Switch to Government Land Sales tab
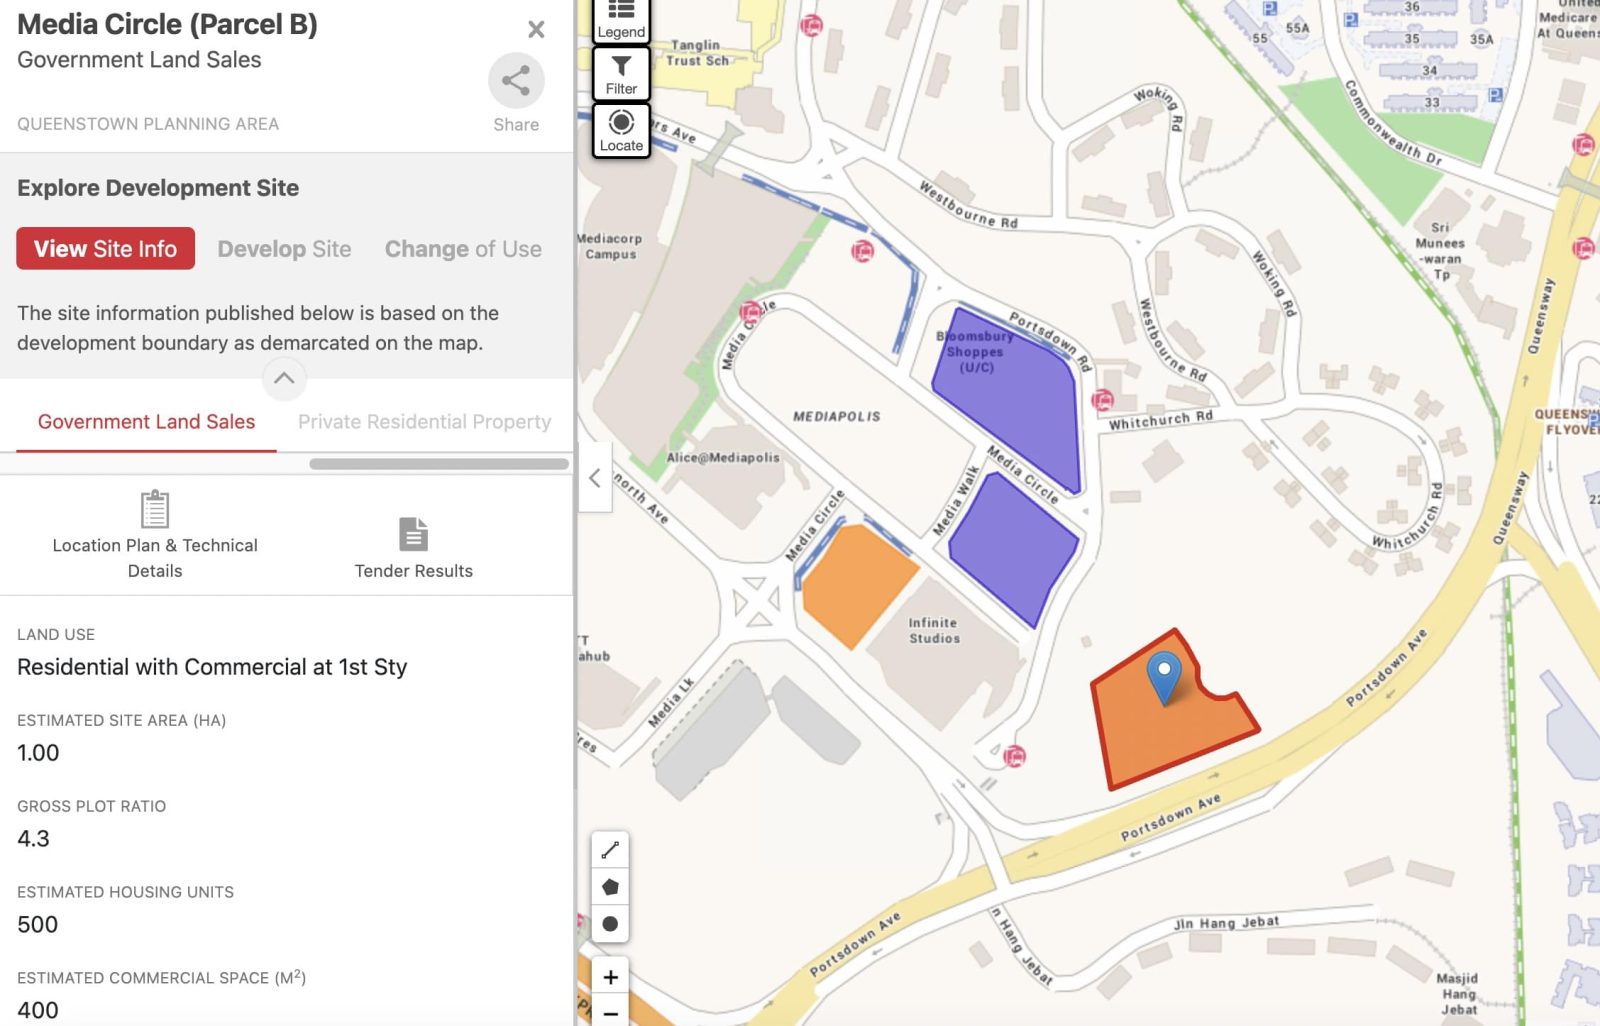1600x1026 pixels. click(146, 422)
